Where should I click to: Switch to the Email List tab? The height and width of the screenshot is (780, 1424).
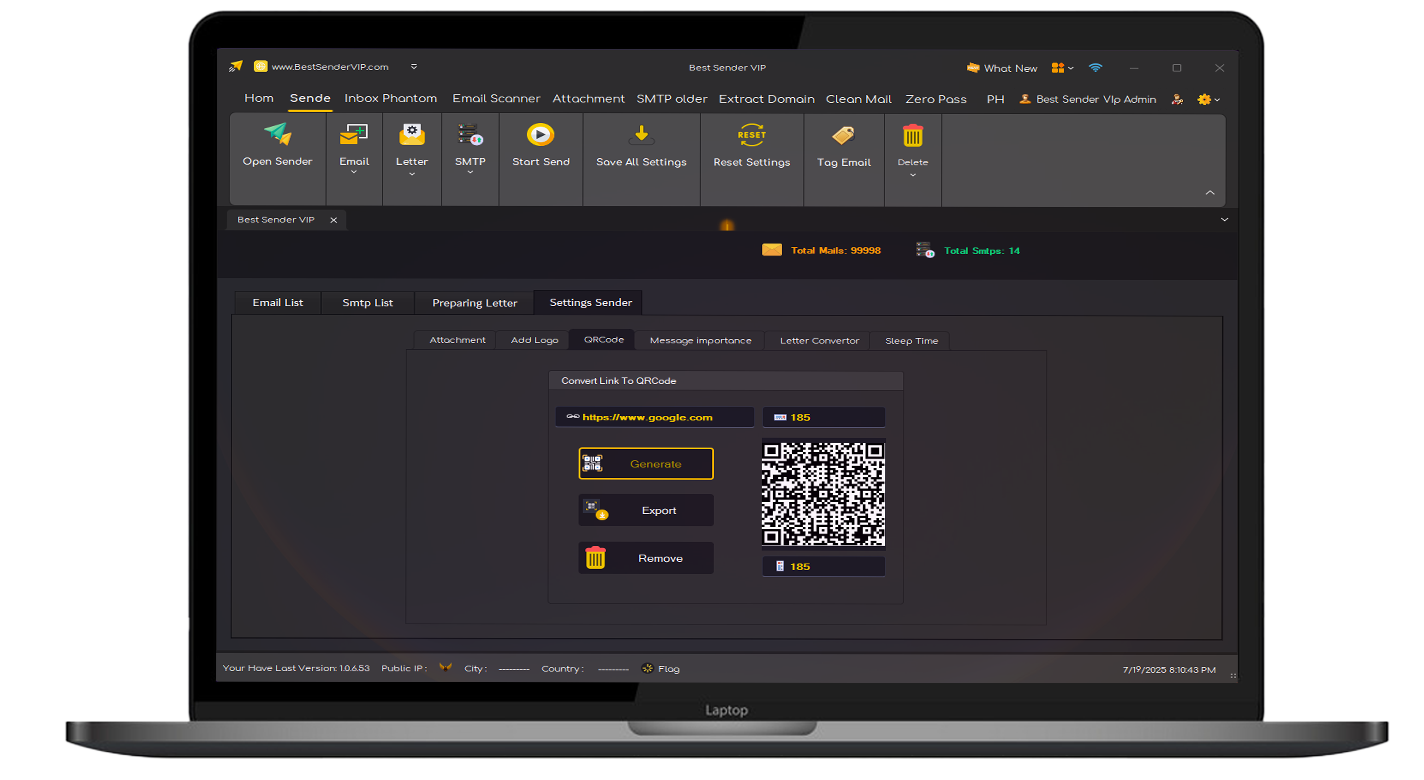(278, 302)
